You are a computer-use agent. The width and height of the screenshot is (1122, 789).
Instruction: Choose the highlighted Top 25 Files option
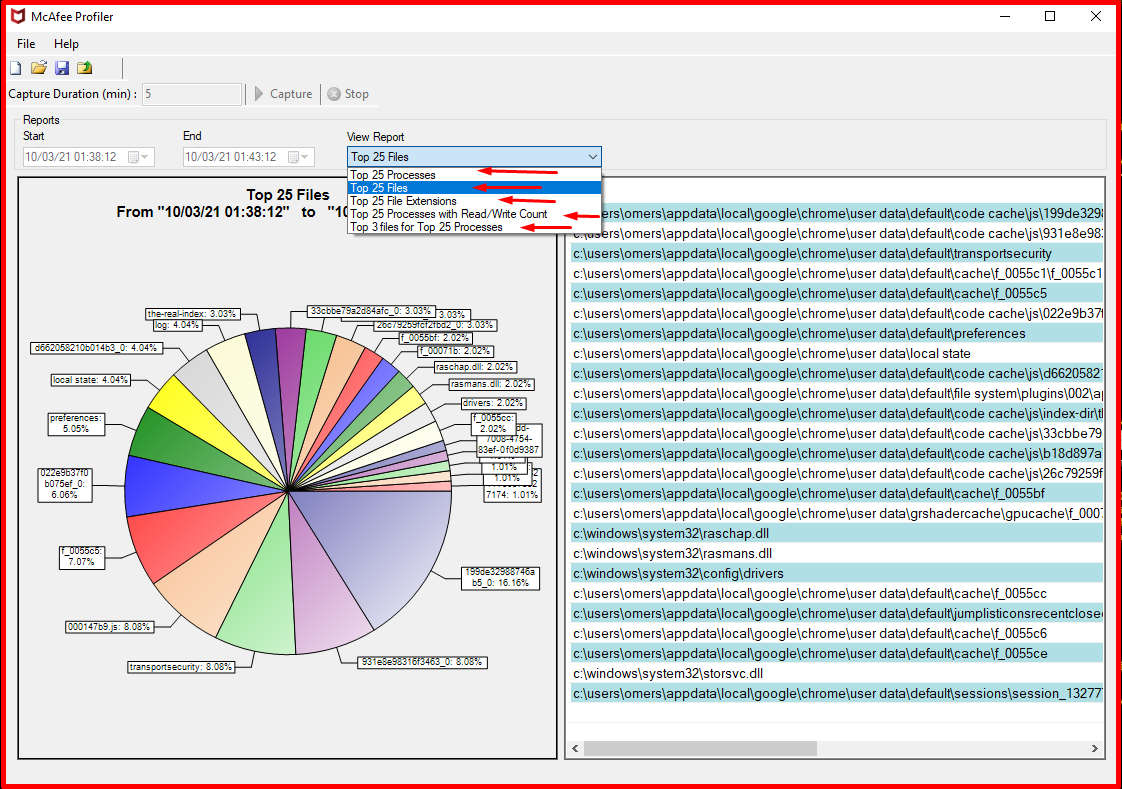point(474,188)
